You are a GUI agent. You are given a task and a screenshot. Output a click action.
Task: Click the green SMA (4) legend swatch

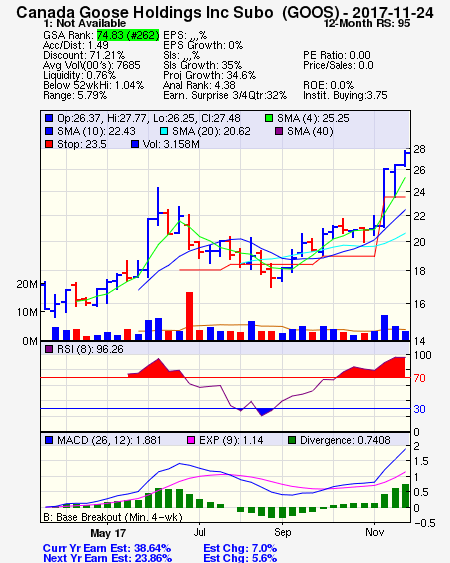pos(269,118)
